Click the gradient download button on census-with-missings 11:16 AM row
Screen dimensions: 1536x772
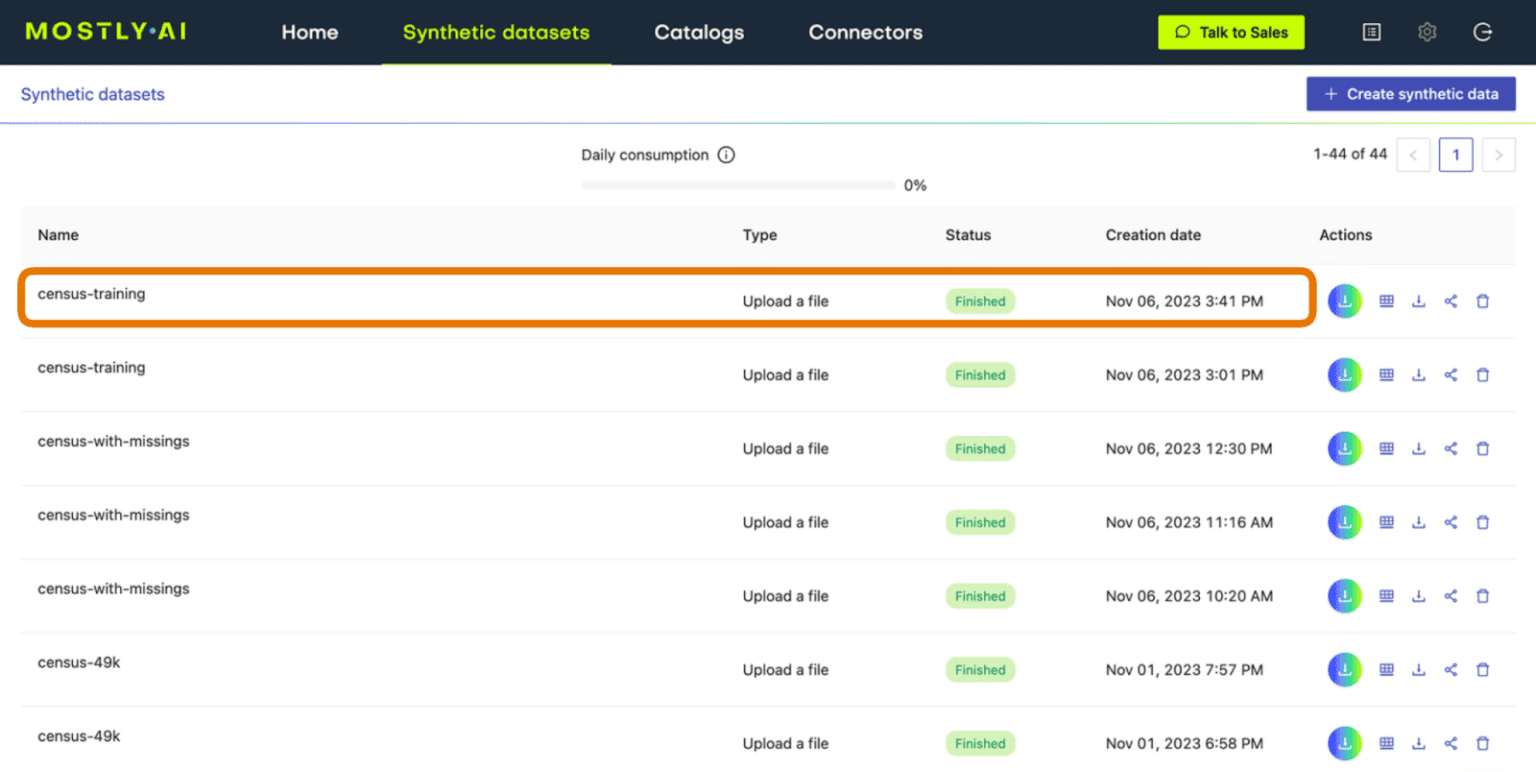(x=1344, y=521)
